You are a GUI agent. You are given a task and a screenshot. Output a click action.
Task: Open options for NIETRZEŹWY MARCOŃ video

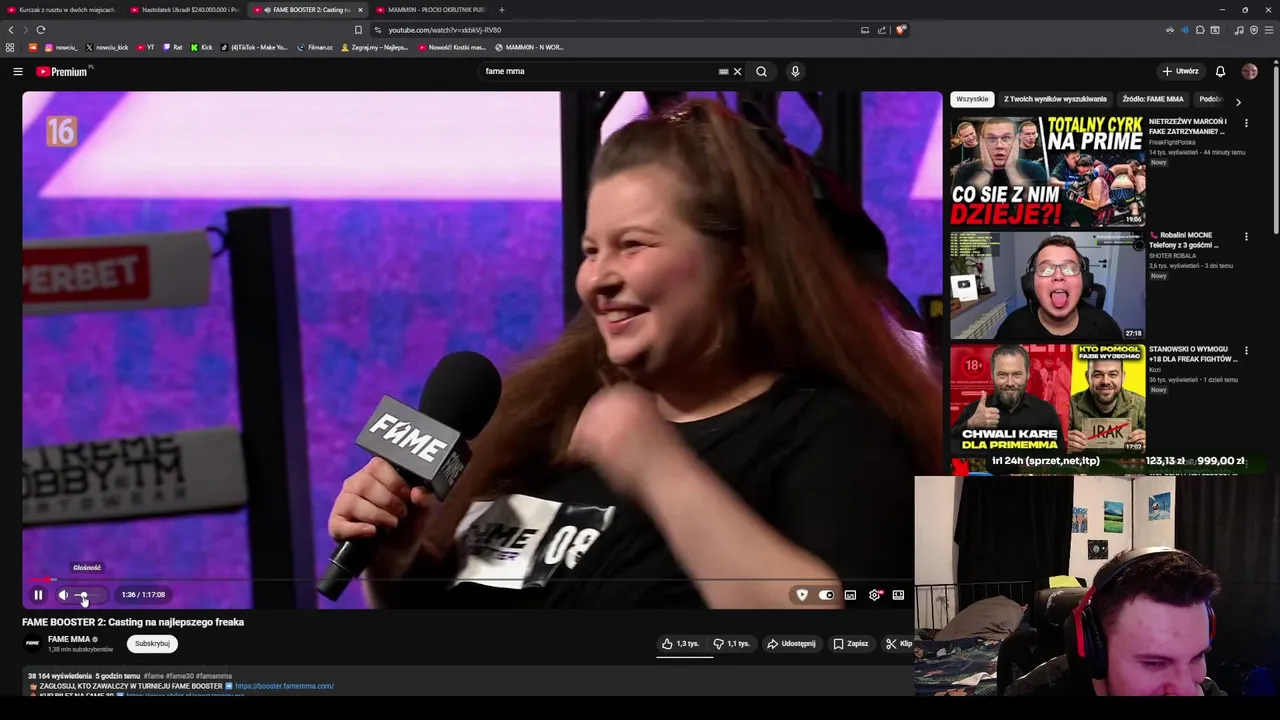click(x=1246, y=123)
